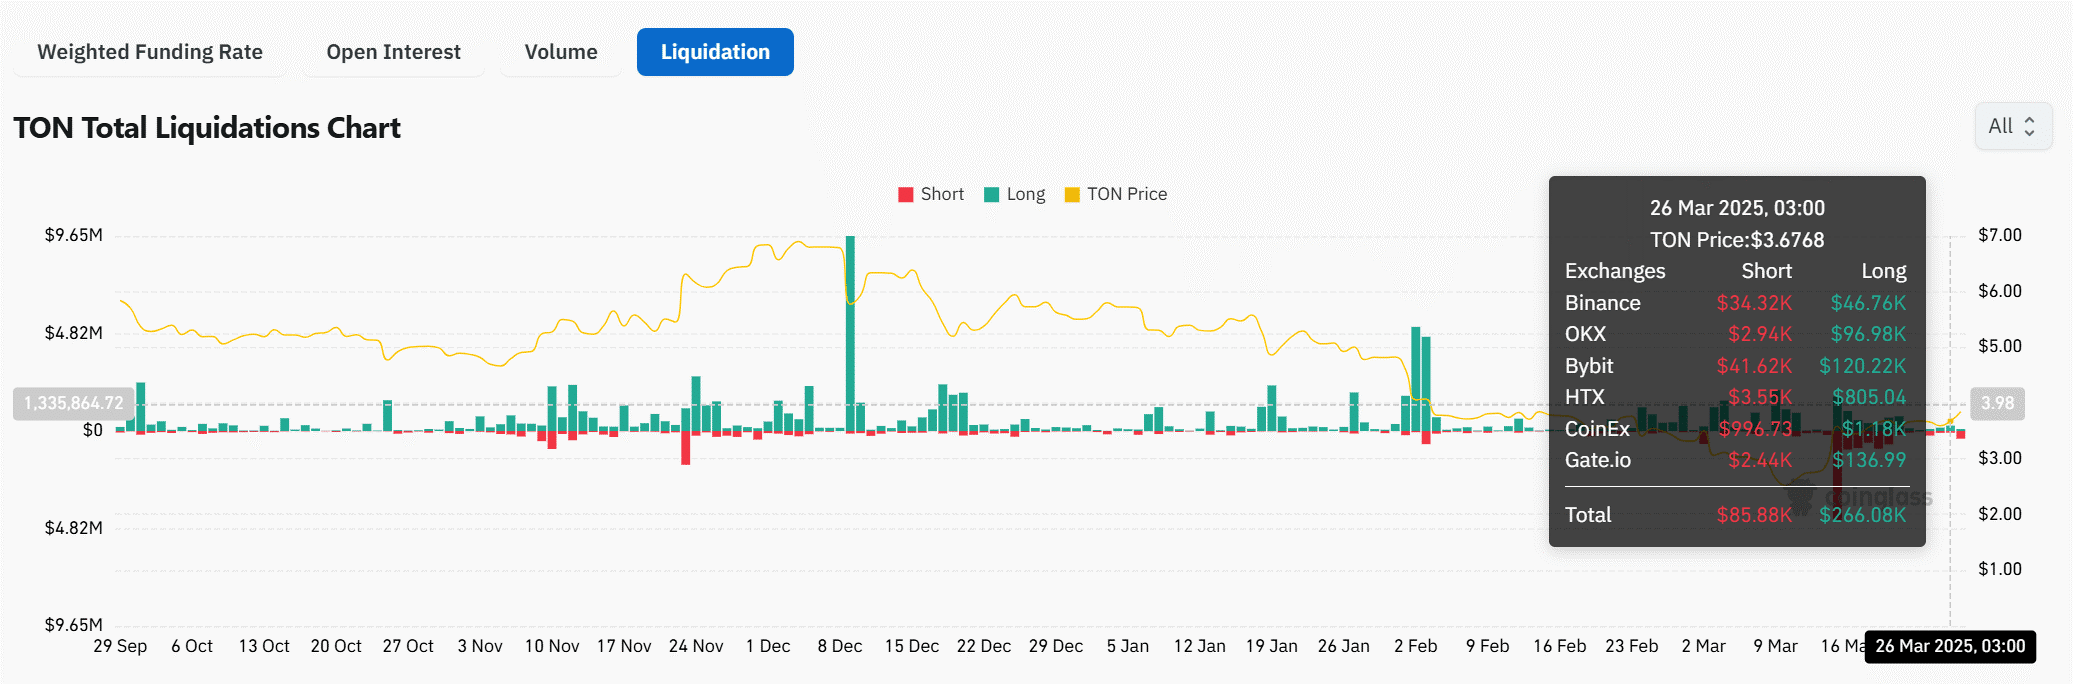
Task: Click the Bybit row in the tooltip
Action: point(1735,366)
